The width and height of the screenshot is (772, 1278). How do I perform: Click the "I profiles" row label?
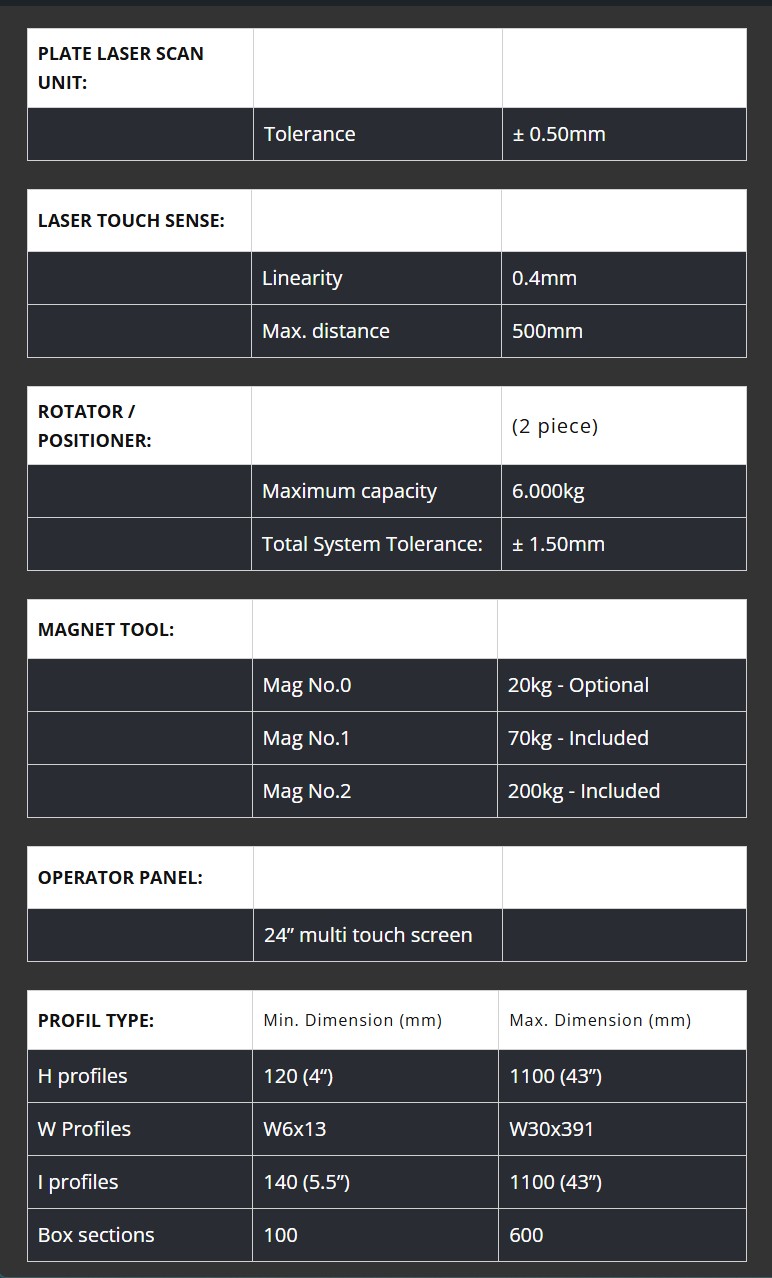(x=78, y=1182)
